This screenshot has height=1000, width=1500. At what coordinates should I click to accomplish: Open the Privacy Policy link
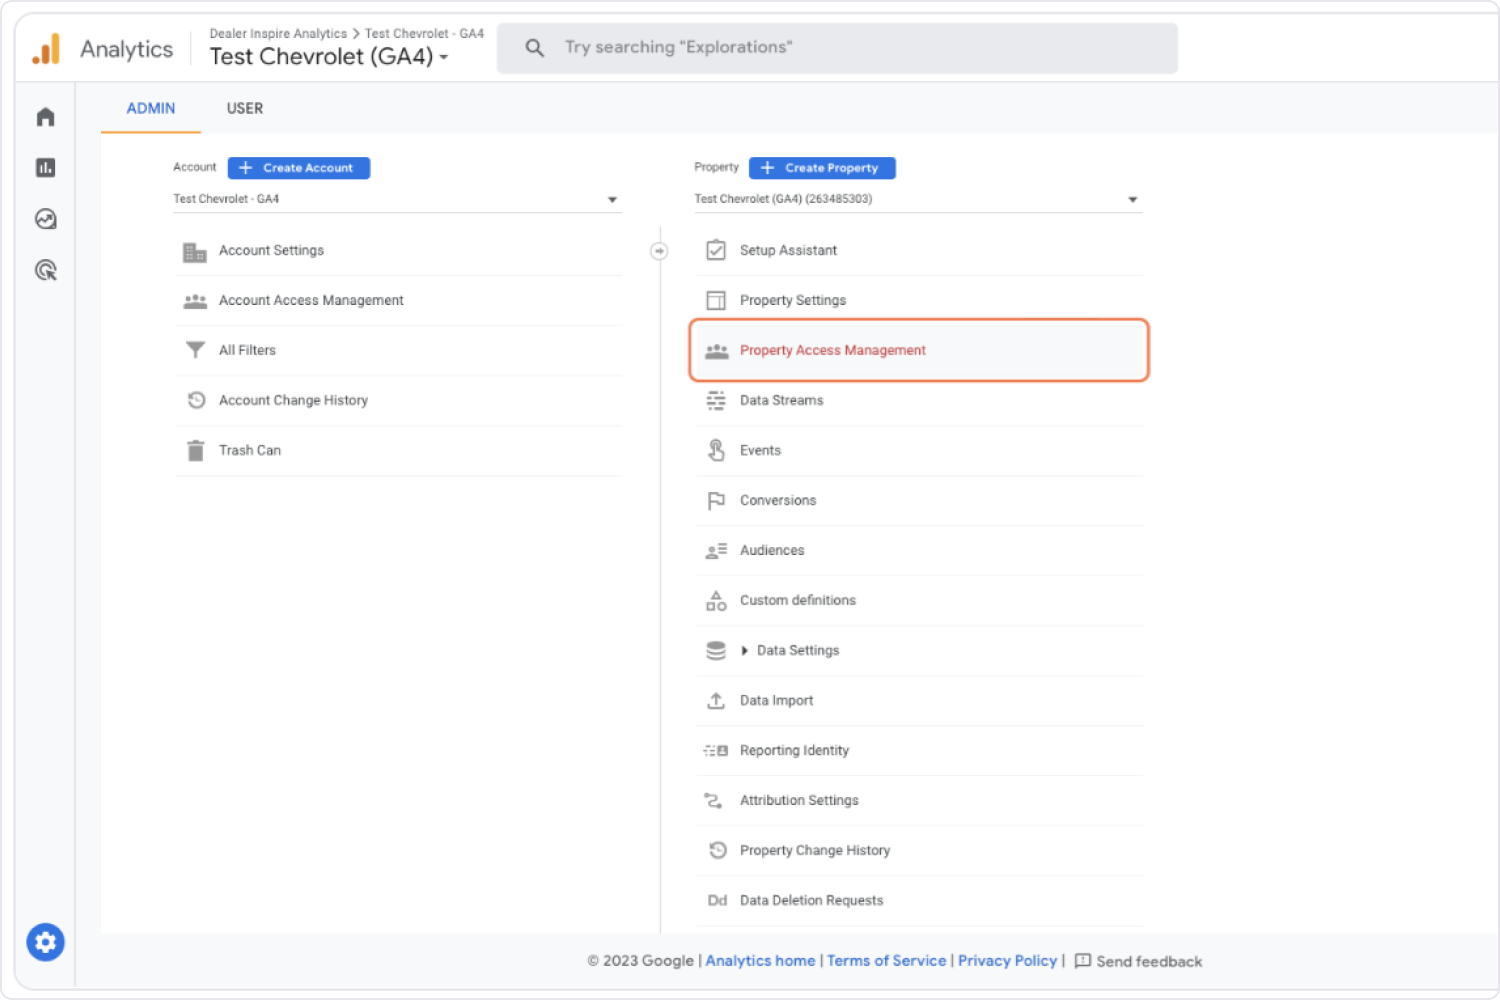1007,961
